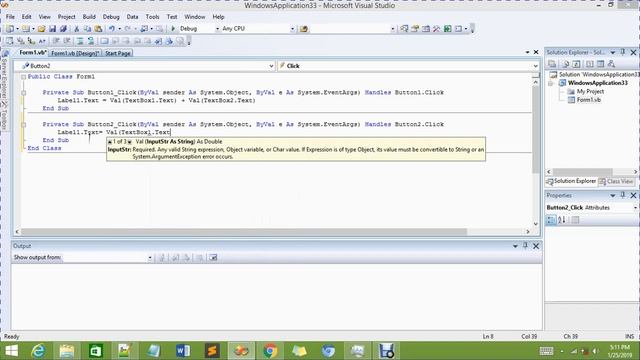Click the Open File folder icon

click(x=41, y=29)
